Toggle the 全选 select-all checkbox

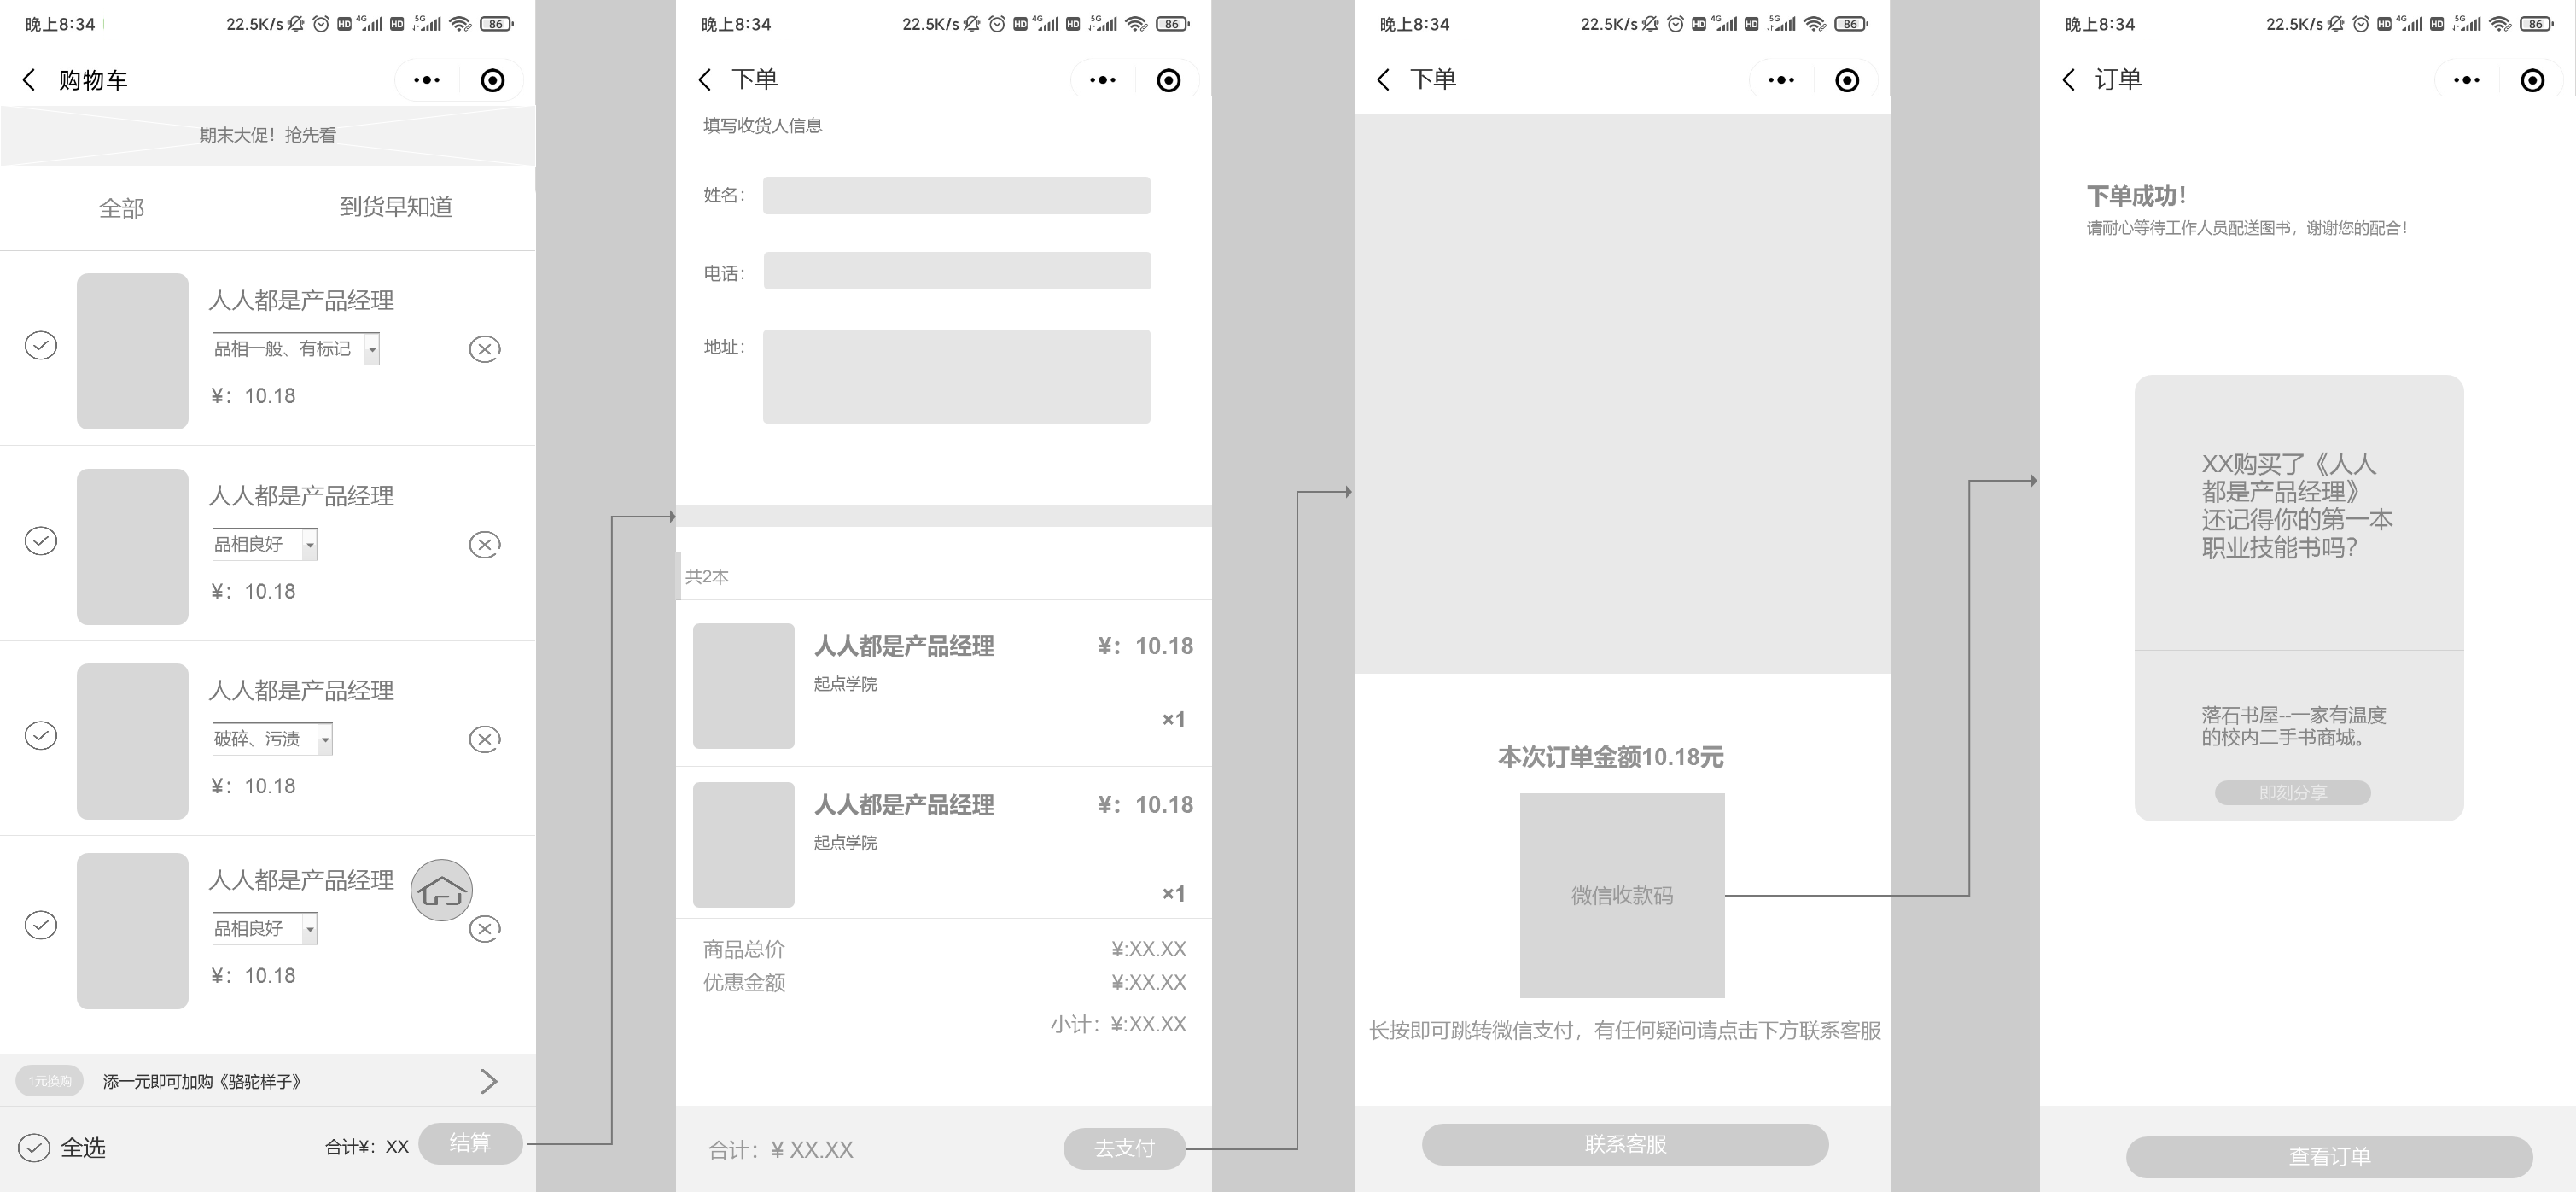[x=34, y=1147]
